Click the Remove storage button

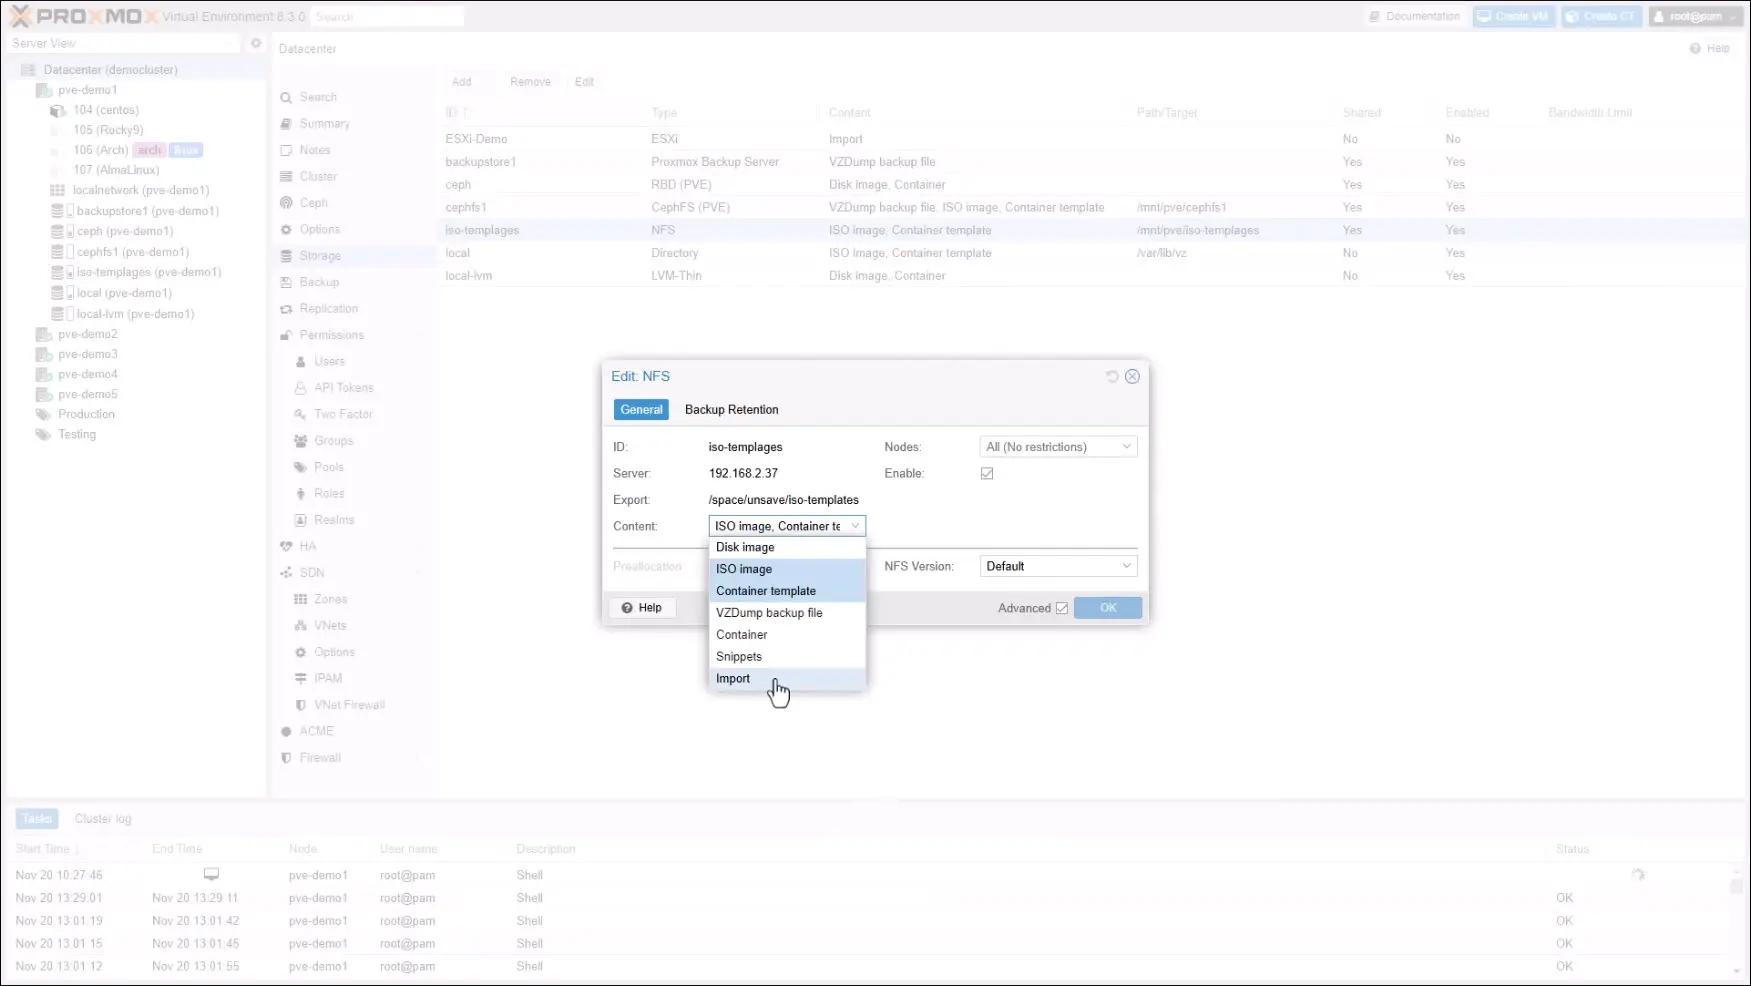pyautogui.click(x=530, y=82)
